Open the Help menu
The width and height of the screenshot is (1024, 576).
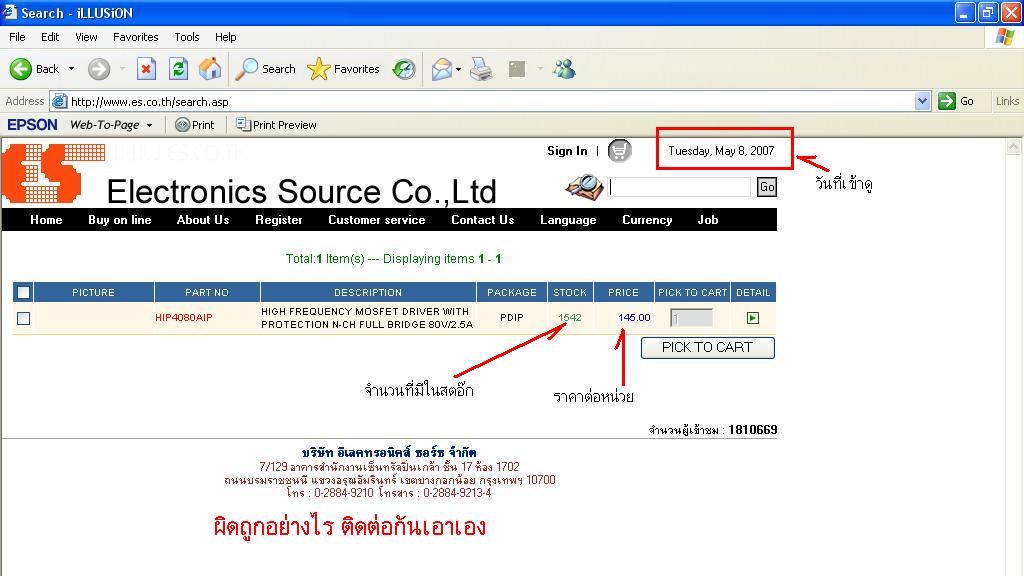tap(225, 37)
